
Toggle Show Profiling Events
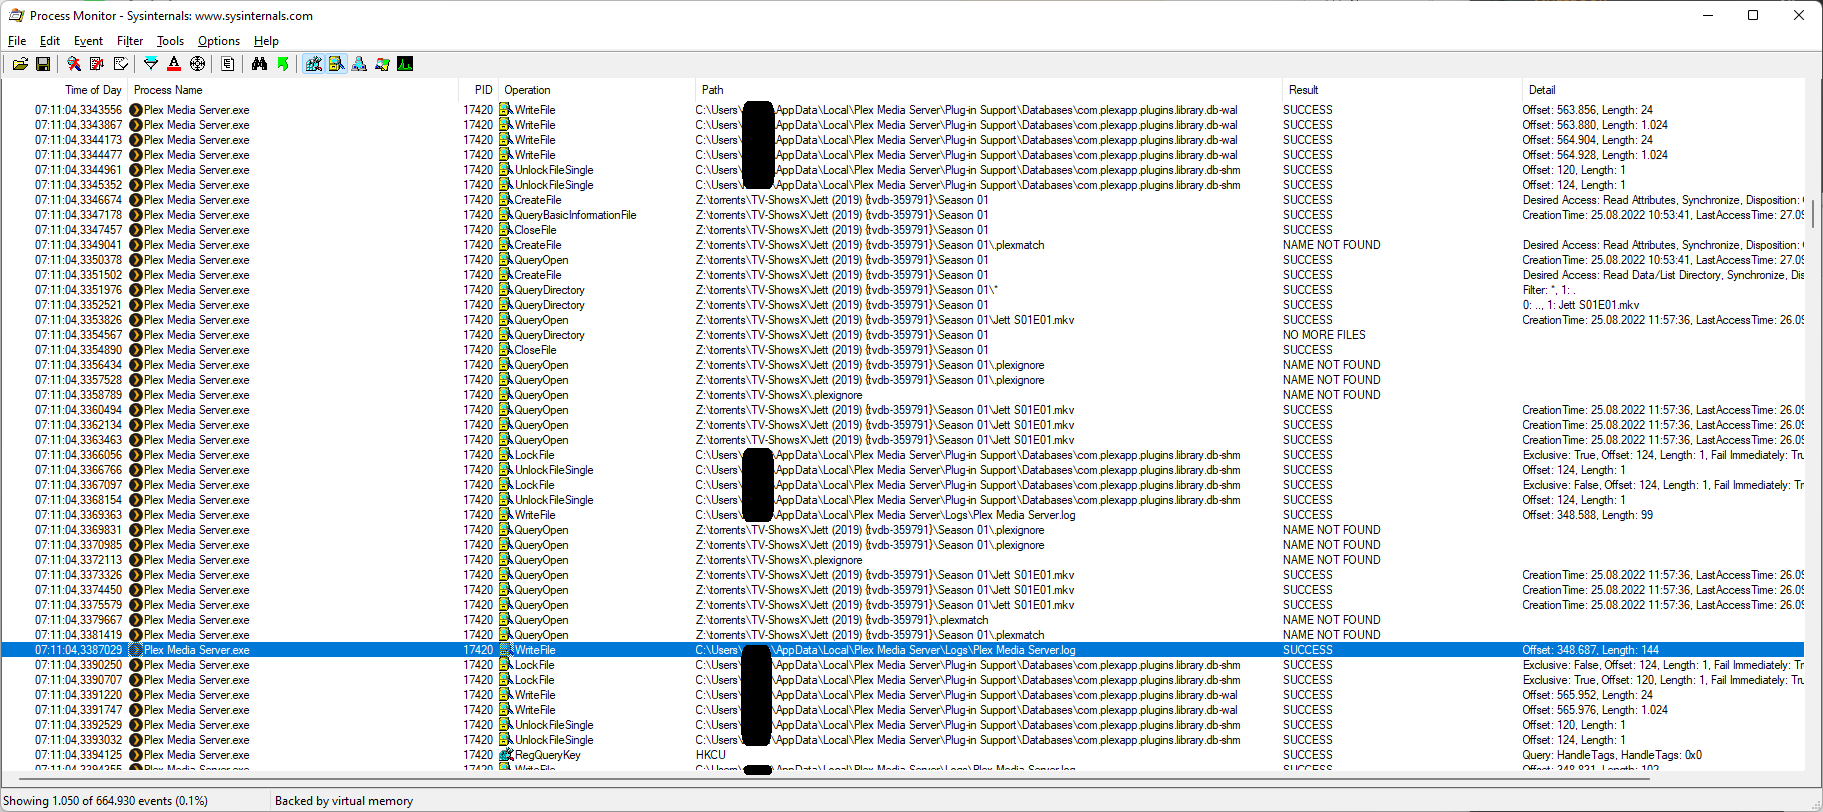(x=405, y=64)
